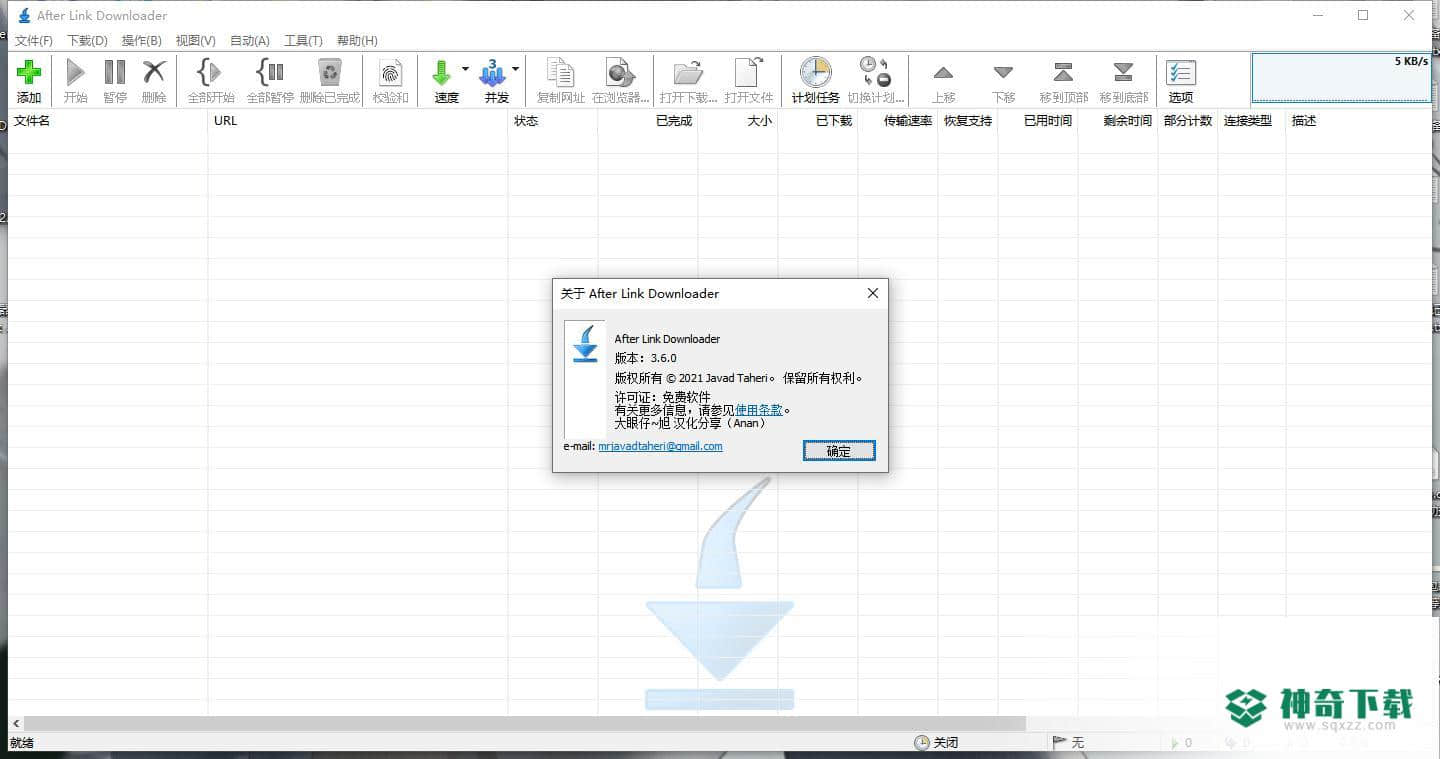This screenshot has width=1440, height=759.
Task: Click the 确定 button in About dialog
Action: click(839, 451)
